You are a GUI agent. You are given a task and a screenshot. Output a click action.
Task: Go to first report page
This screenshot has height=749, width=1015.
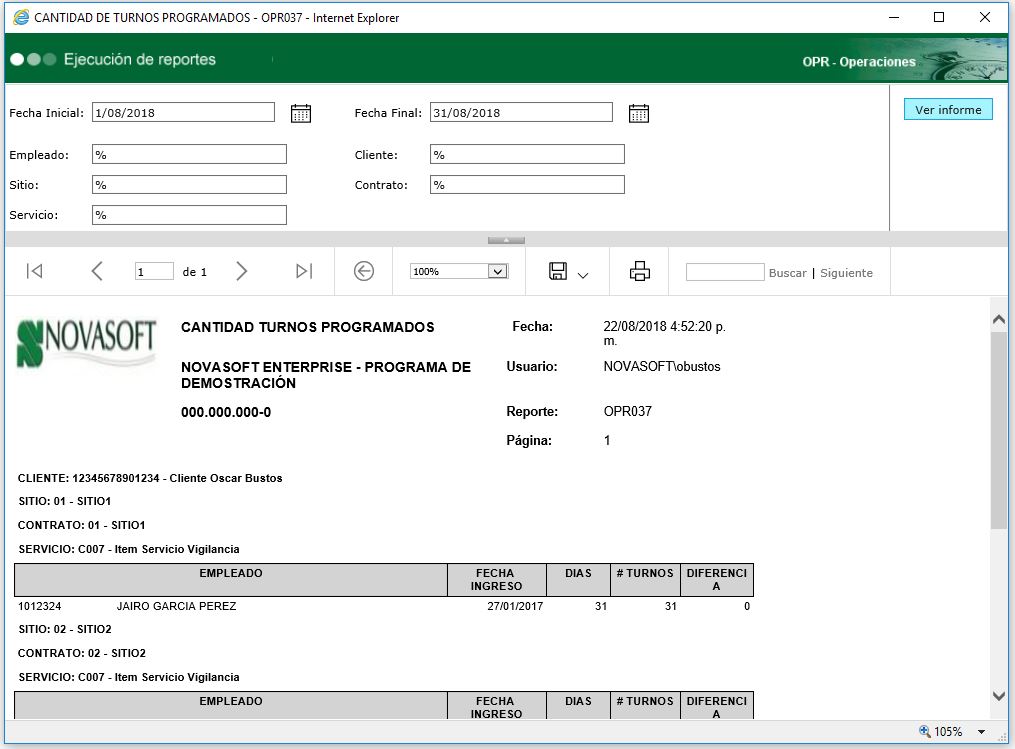(x=35, y=271)
